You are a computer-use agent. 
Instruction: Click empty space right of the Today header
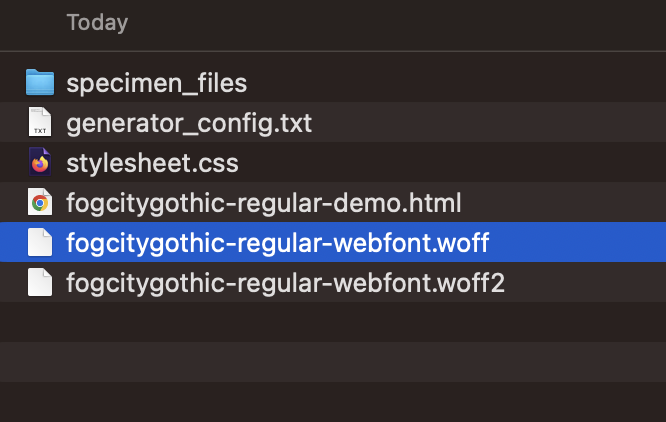(400, 22)
